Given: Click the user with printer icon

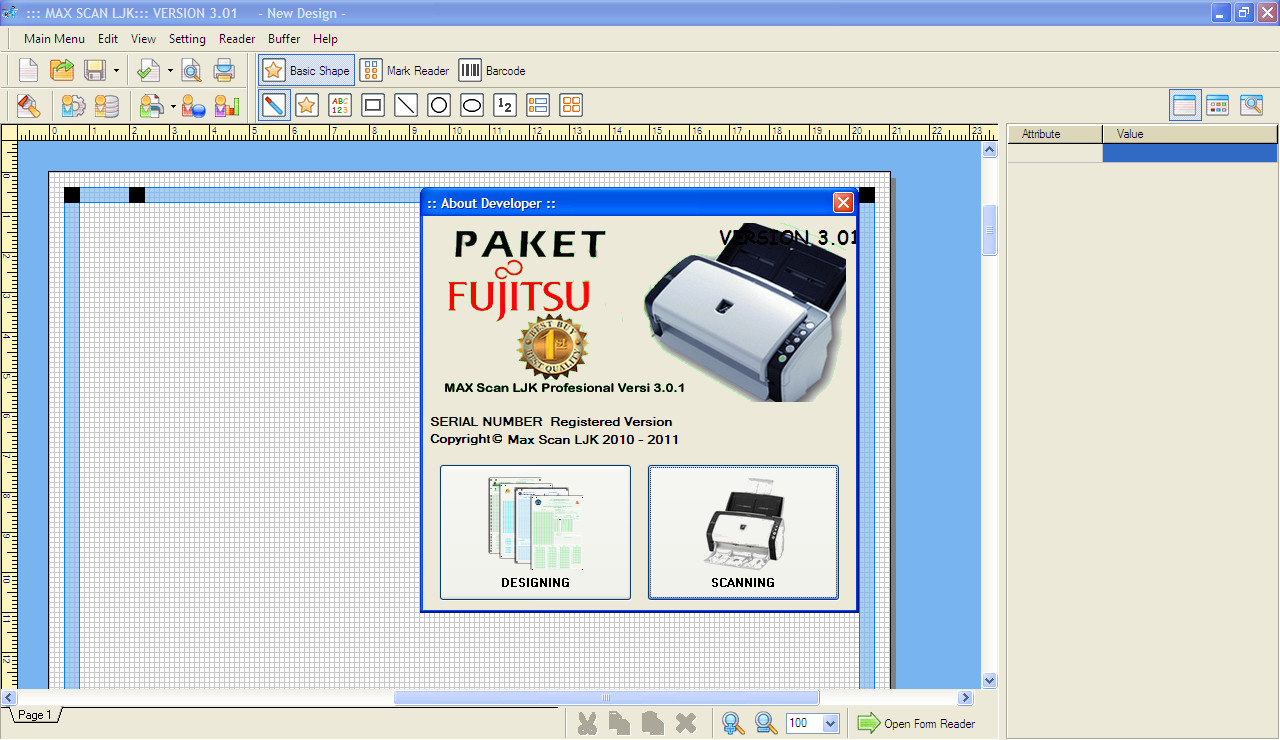Looking at the screenshot, I should click(151, 105).
